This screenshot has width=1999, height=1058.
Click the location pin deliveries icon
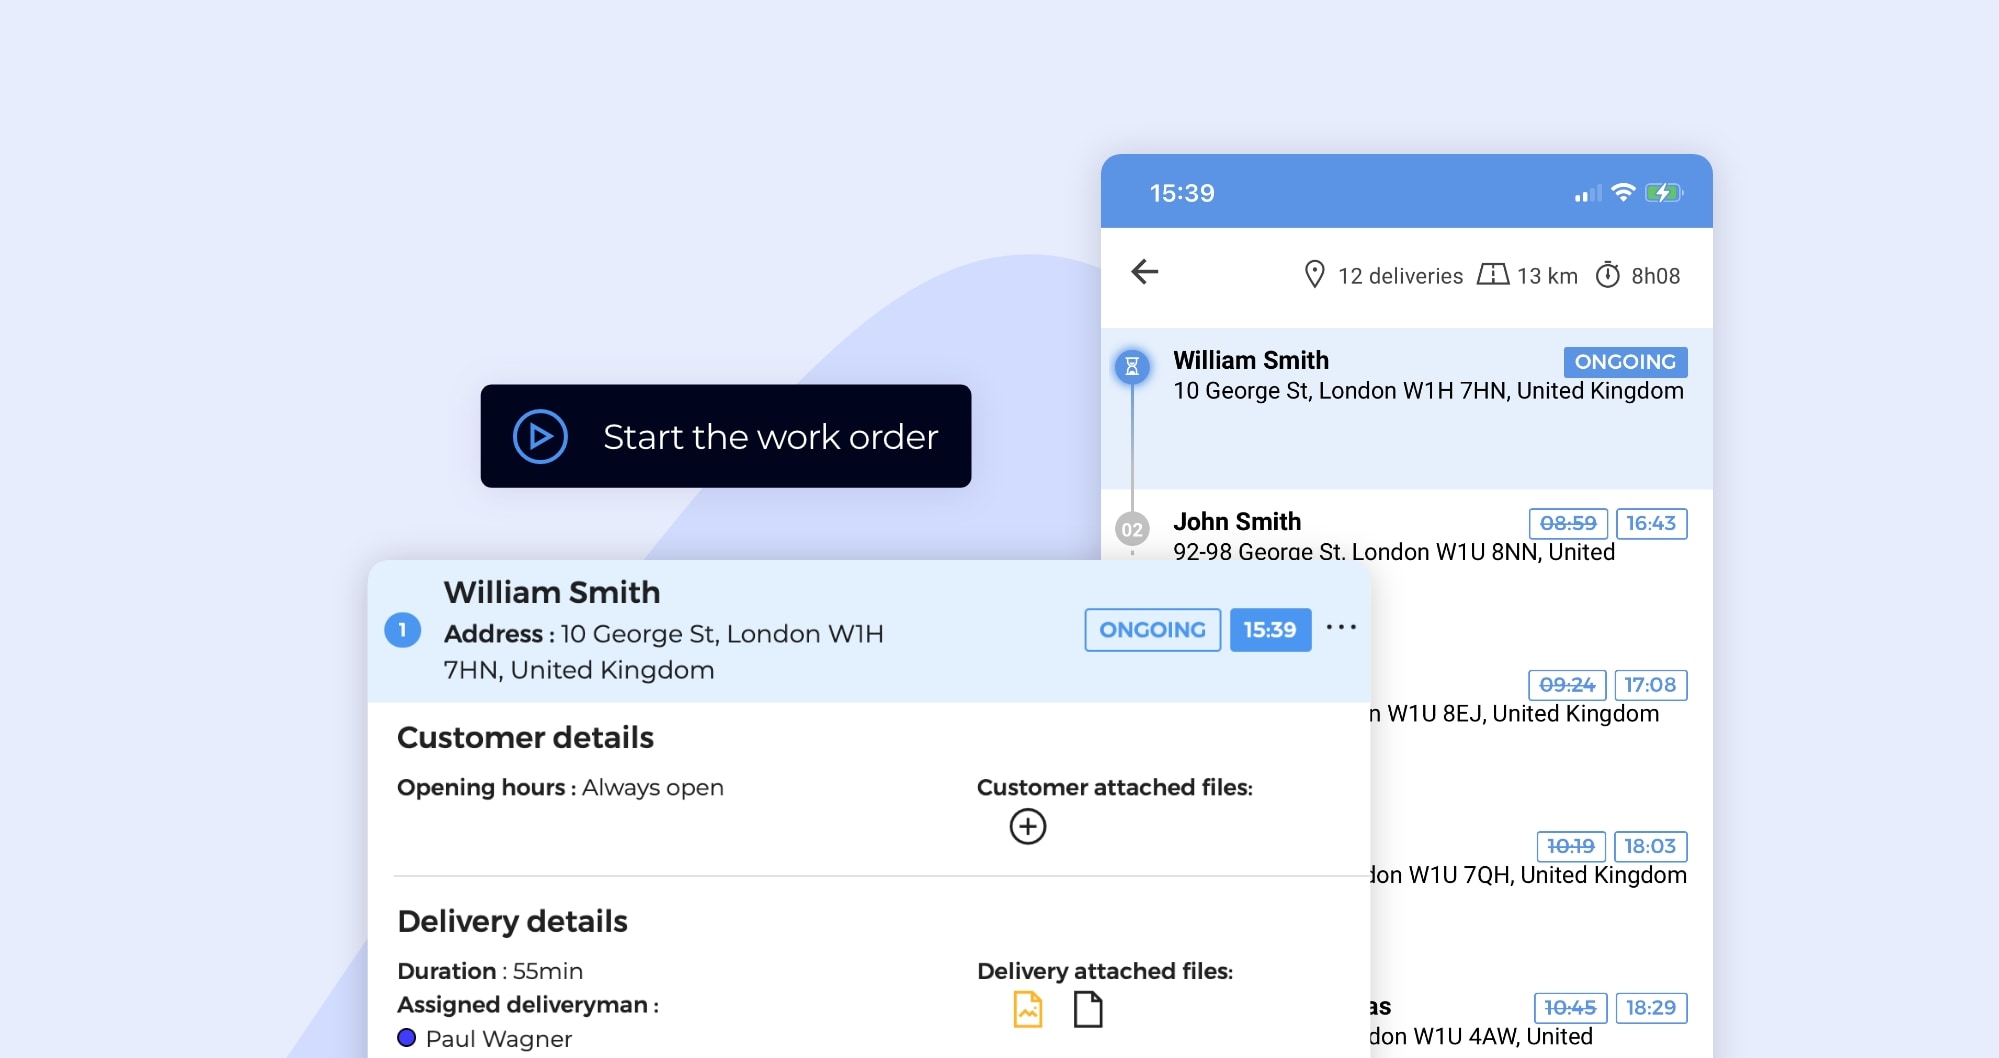[x=1314, y=275]
